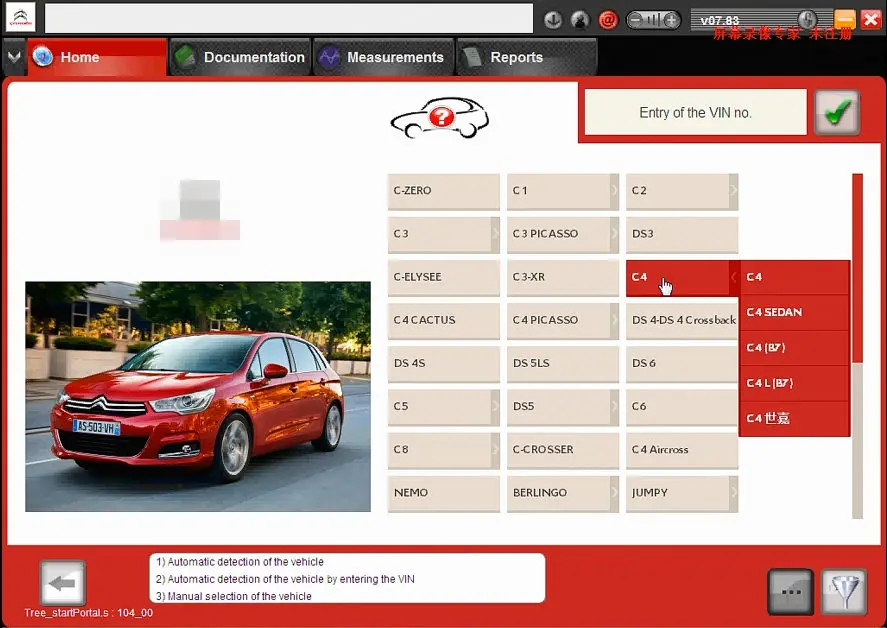Open more options with the ellipsis button

790,592
